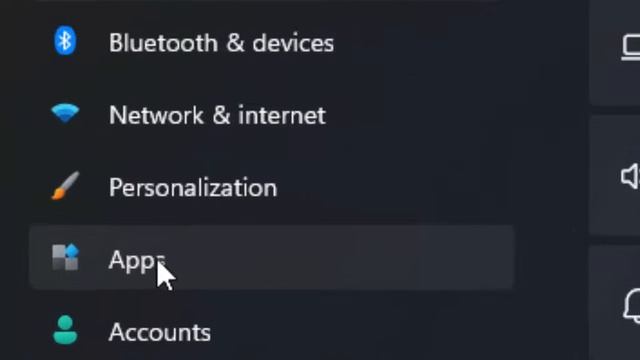
Task: Switch to the Accounts text label
Action: (x=160, y=332)
